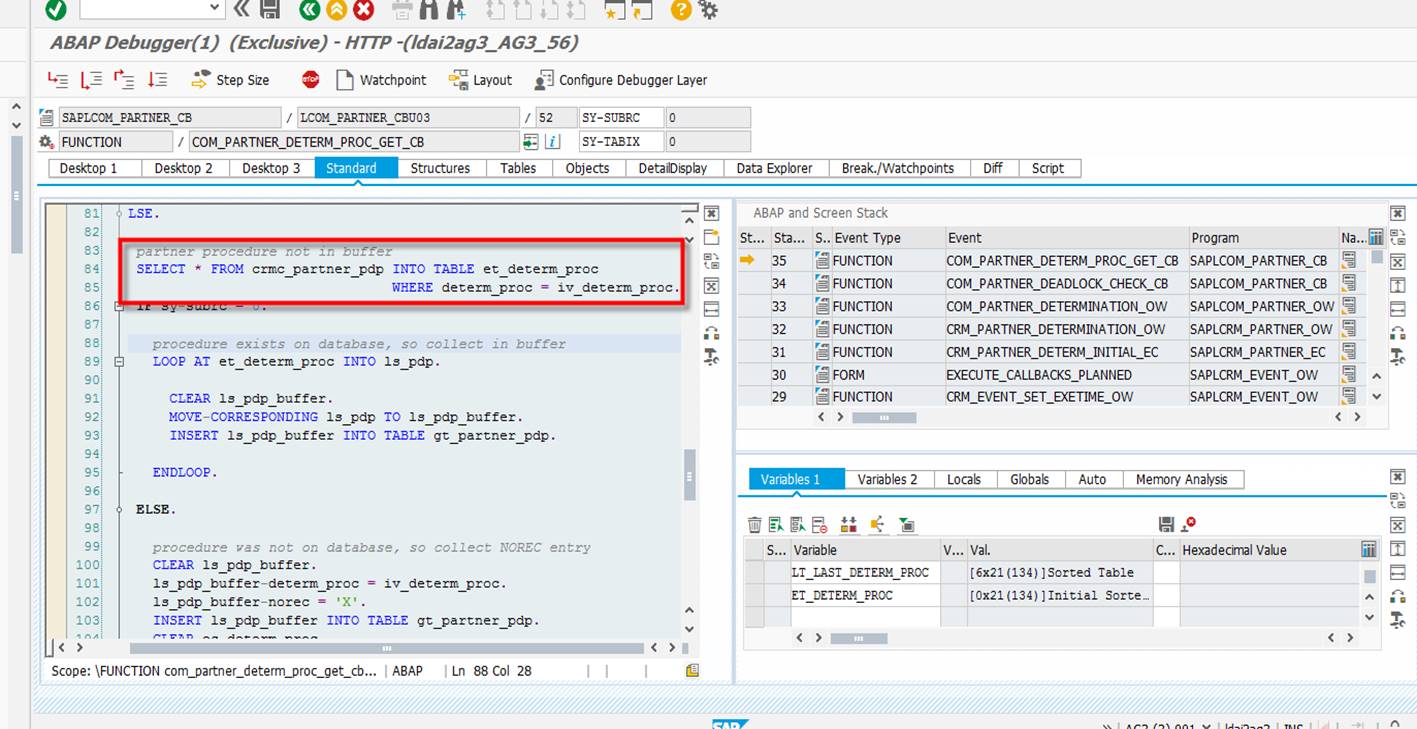
Task: Click ET_DETERM_PROC variable cell
Action: pos(865,596)
